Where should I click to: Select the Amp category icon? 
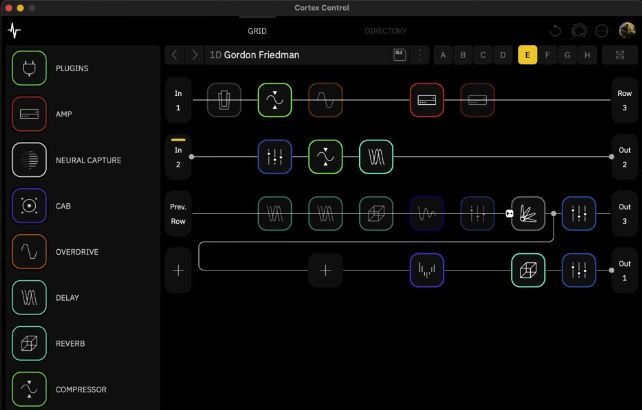29,114
